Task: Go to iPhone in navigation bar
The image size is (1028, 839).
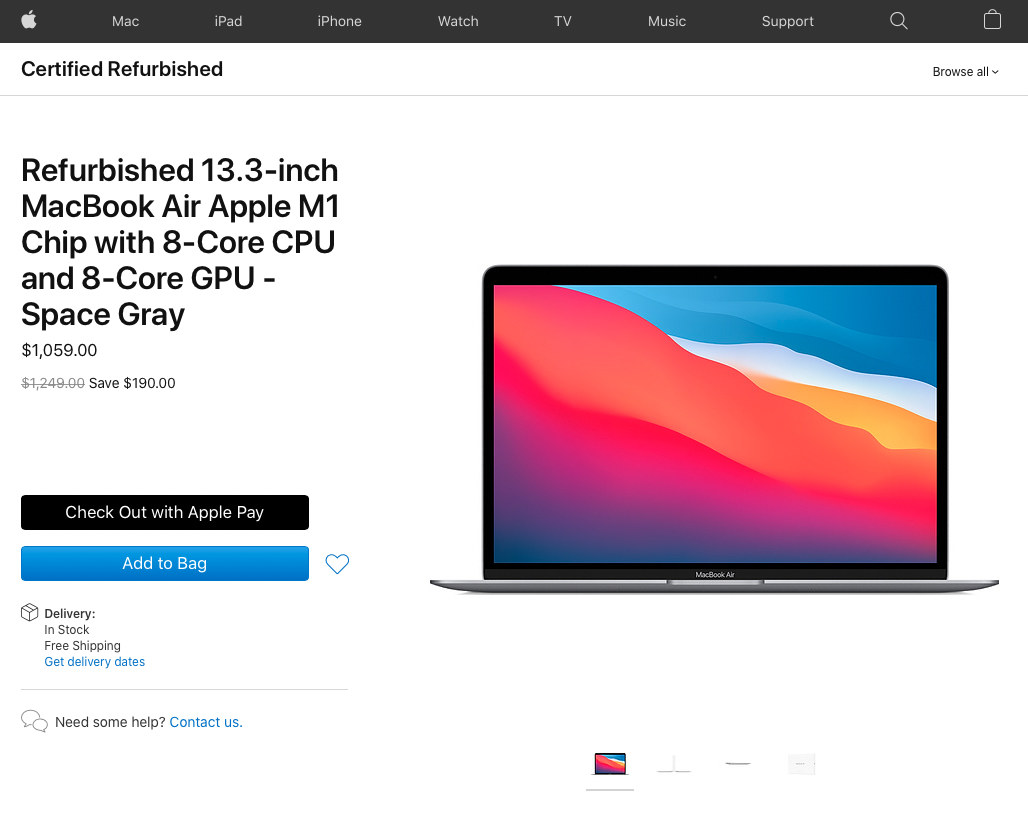Action: 339,21
